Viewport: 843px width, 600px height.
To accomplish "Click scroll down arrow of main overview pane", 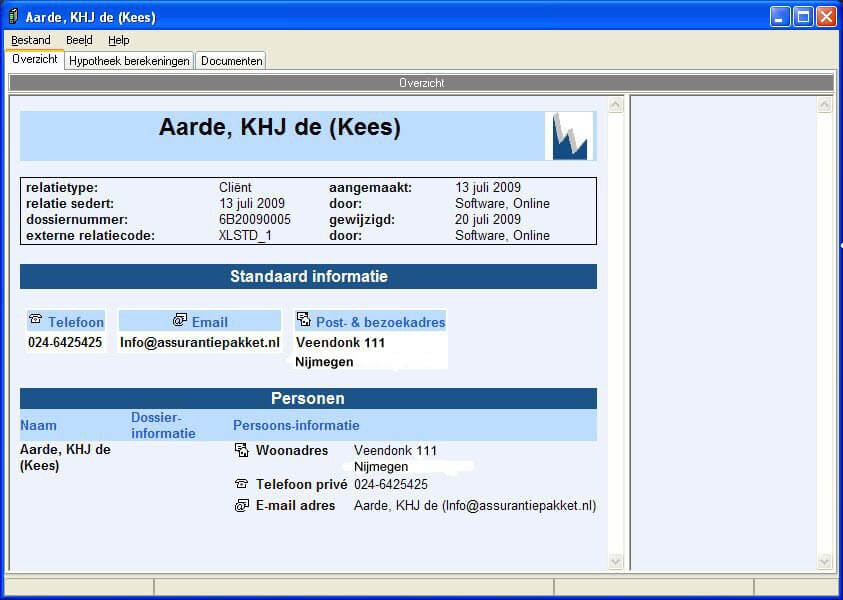I will coord(616,562).
